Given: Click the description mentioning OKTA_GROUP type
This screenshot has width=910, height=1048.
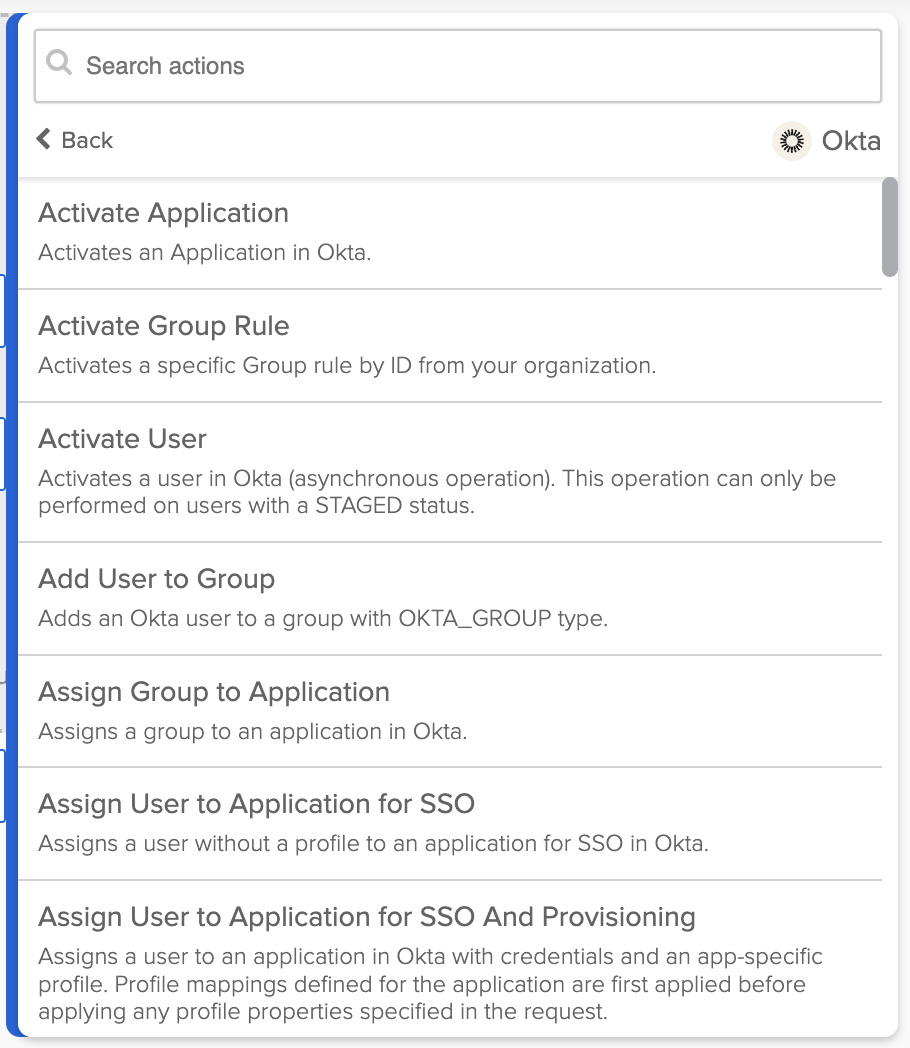Looking at the screenshot, I should click(x=322, y=619).
